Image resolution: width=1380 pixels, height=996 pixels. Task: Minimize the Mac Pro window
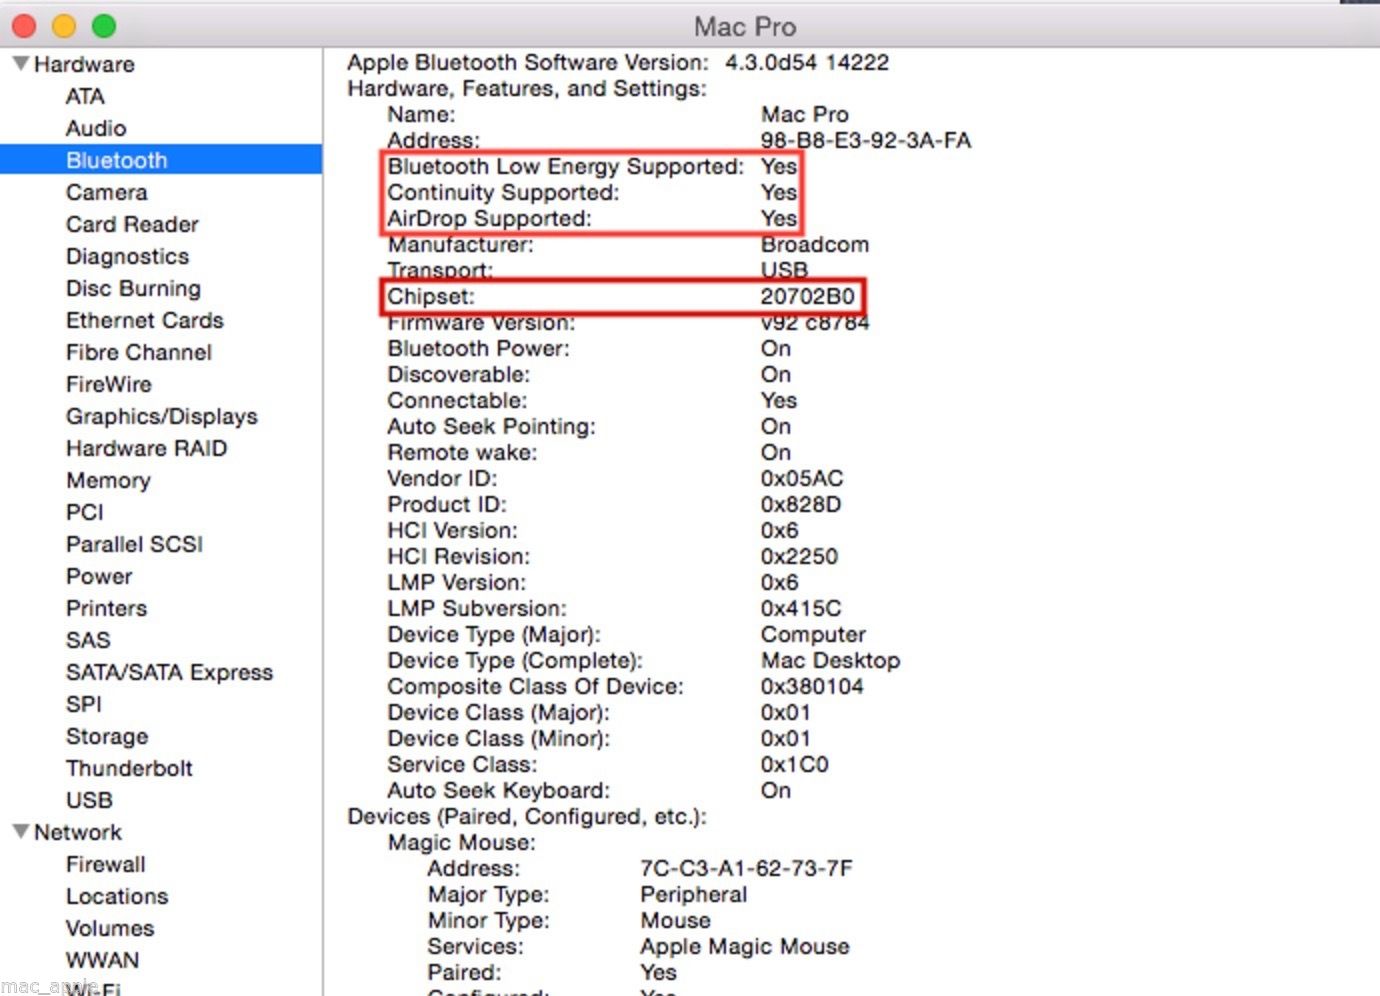(x=63, y=26)
